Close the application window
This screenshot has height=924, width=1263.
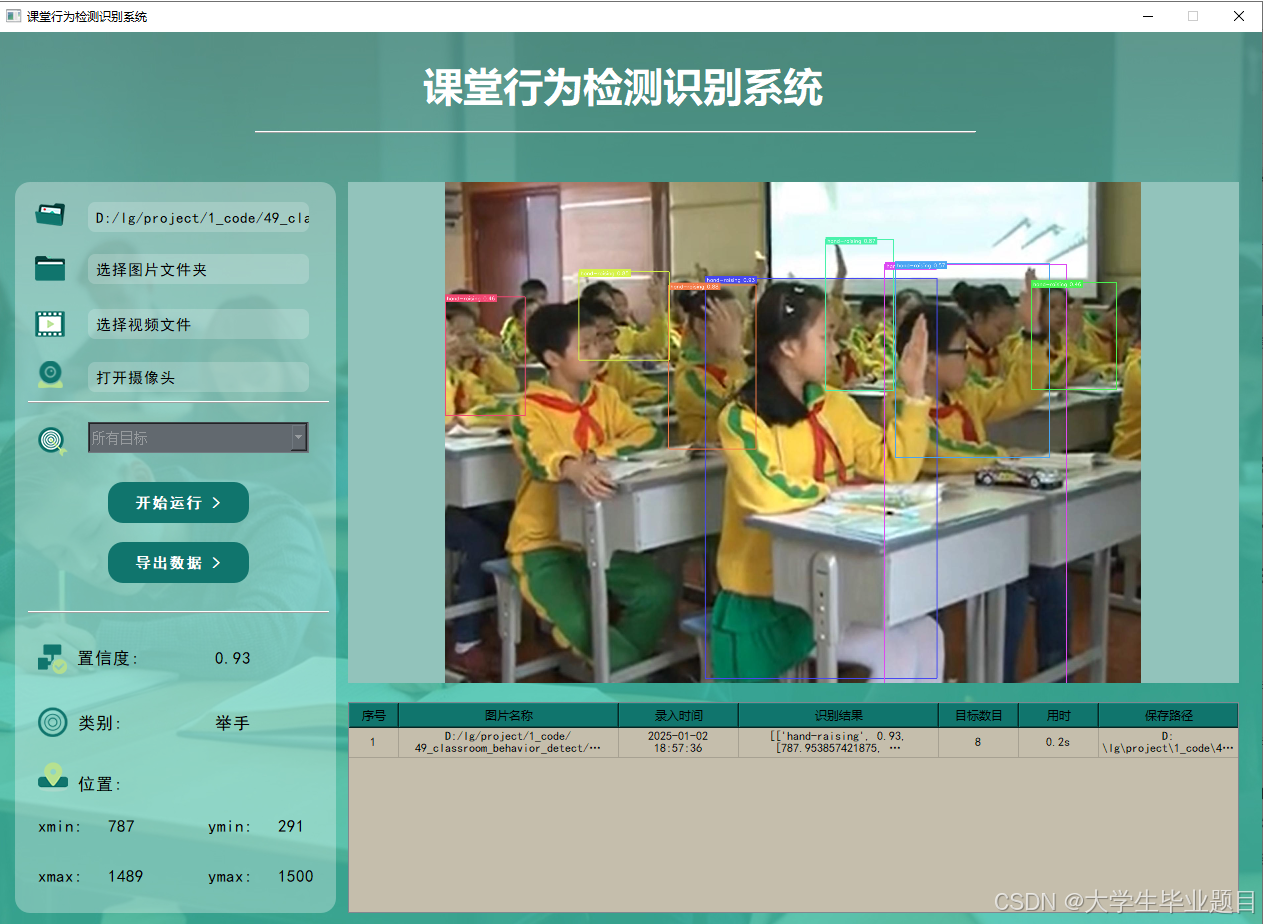point(1238,16)
